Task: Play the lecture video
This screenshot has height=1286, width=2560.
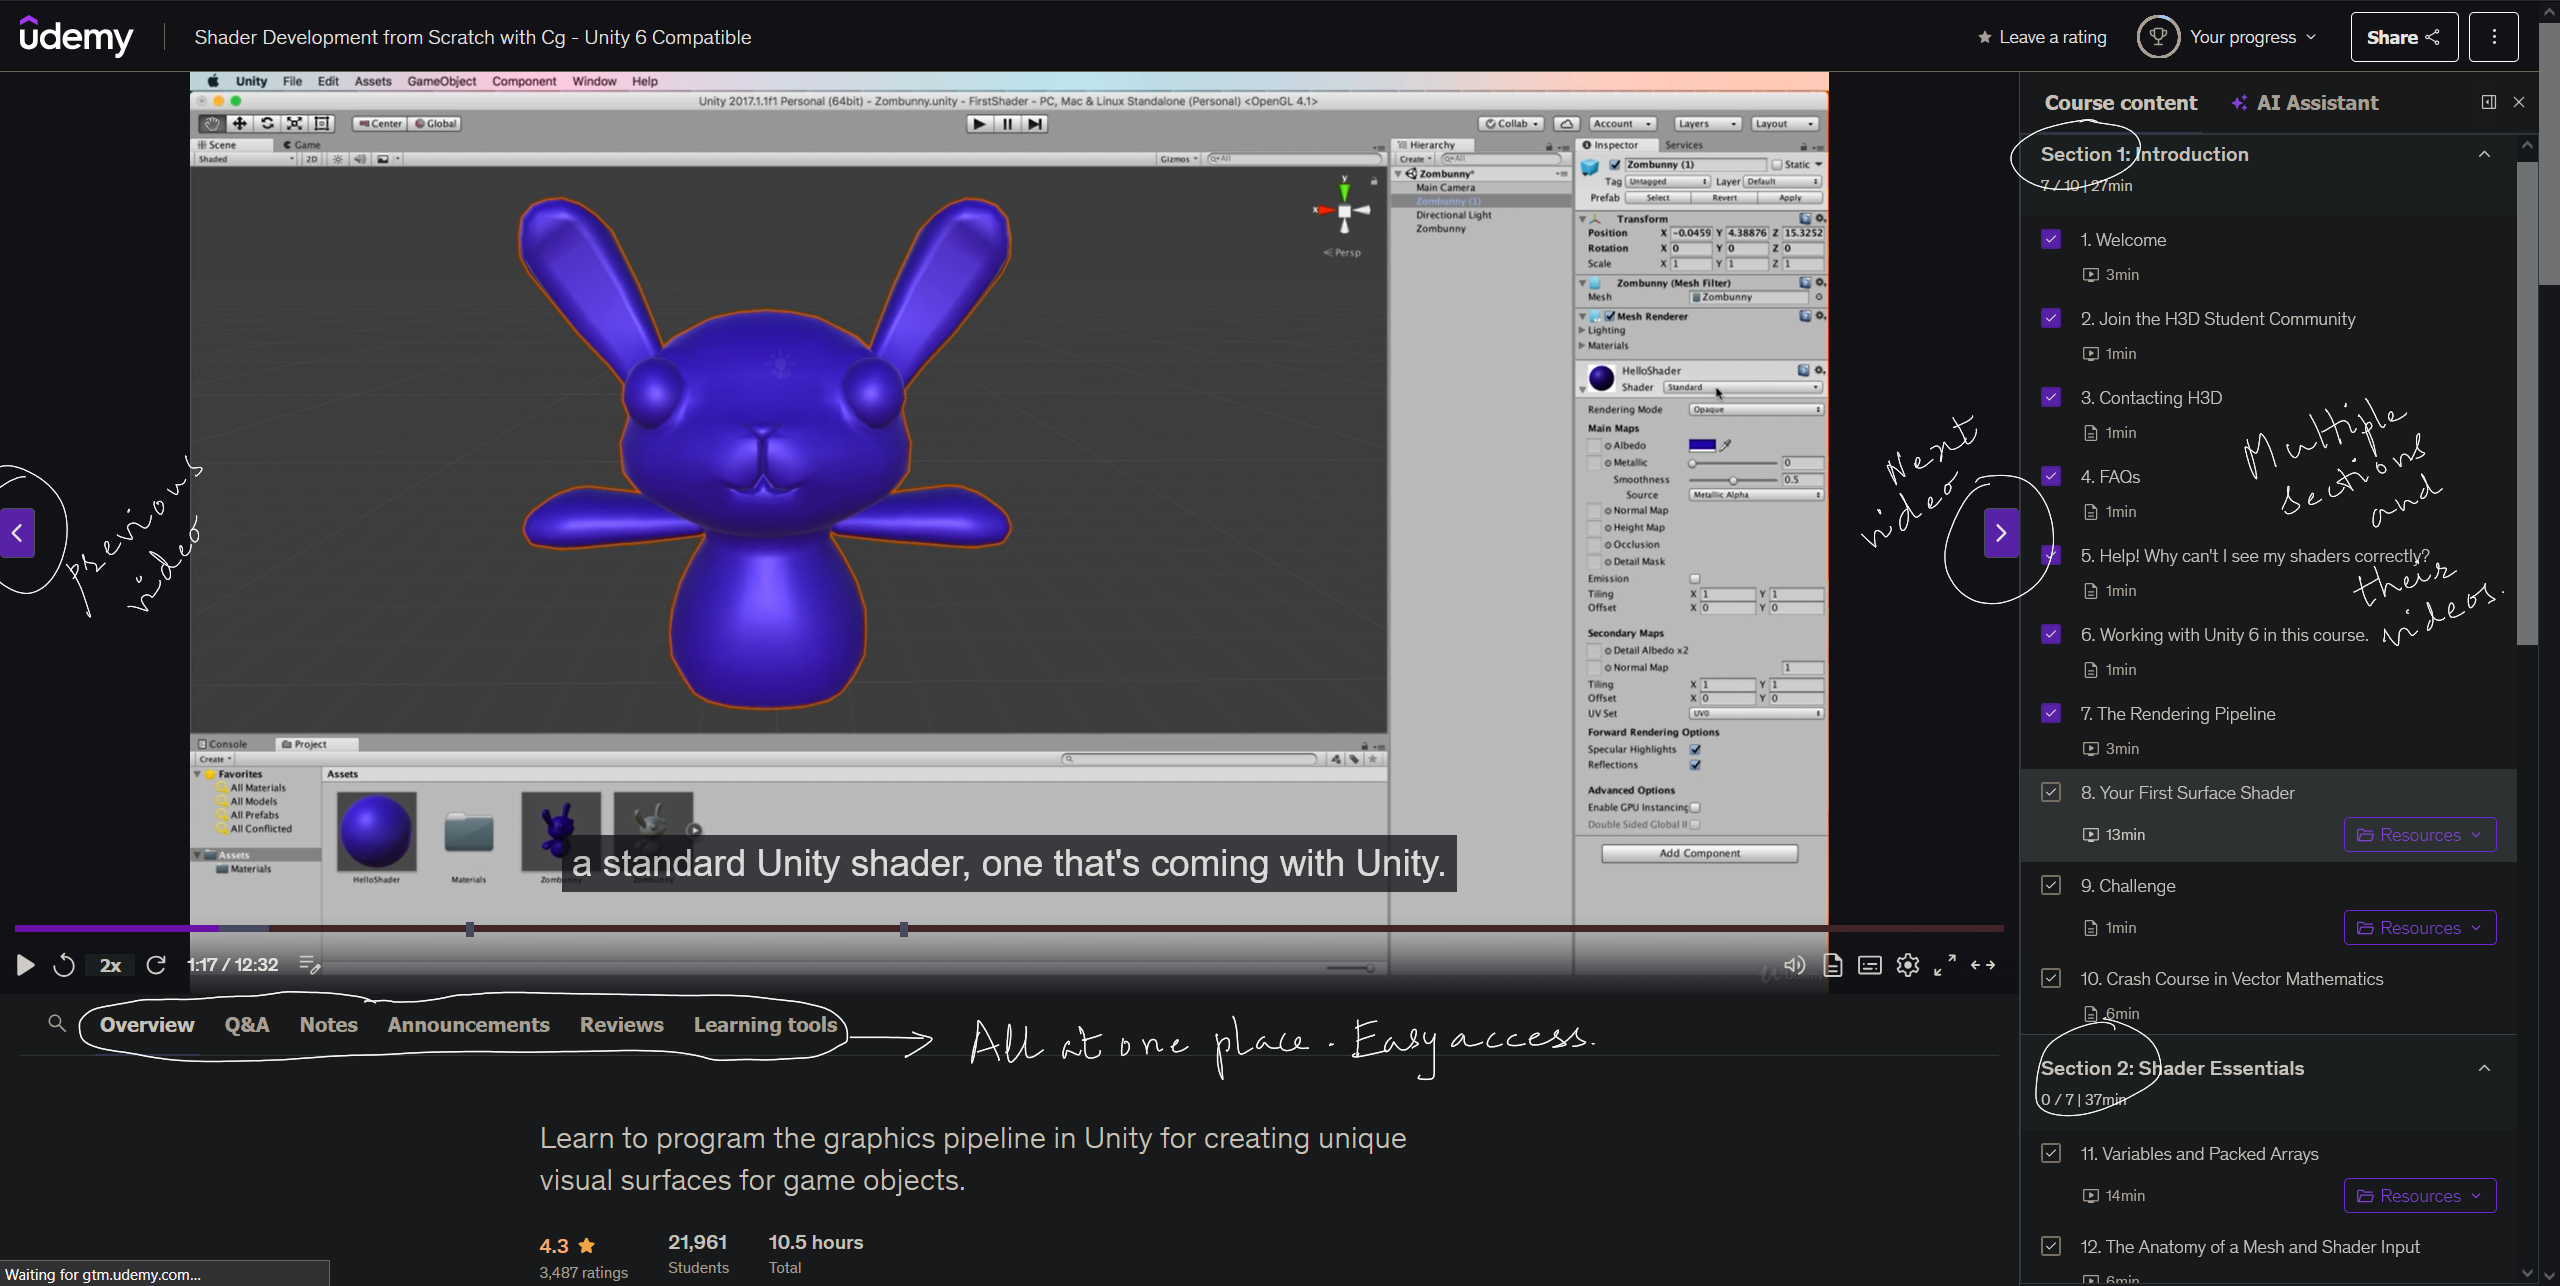Action: [25, 965]
